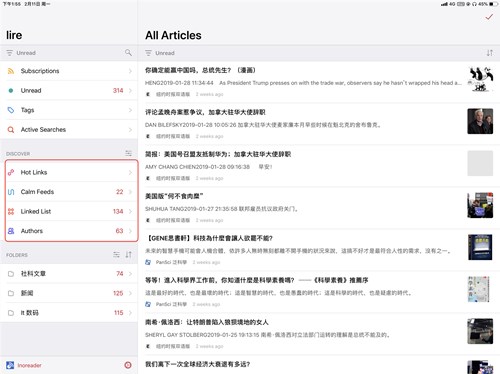500x374 pixels.
Task: Expand Active Searches chevron
Action: click(130, 130)
